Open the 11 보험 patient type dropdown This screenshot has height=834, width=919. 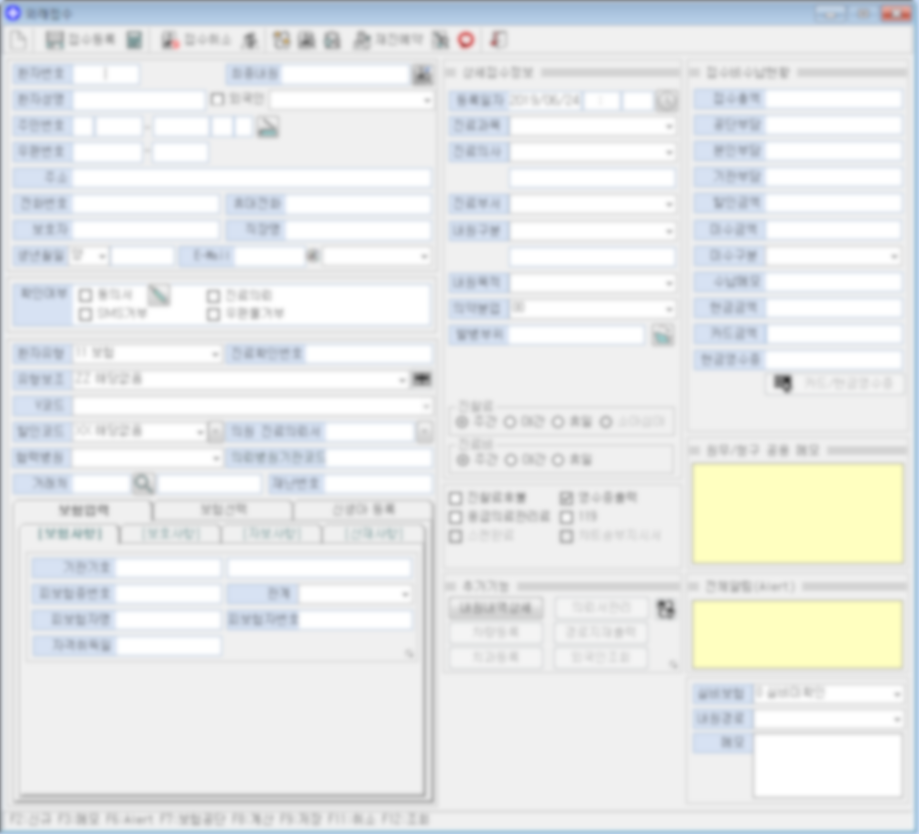147,353
